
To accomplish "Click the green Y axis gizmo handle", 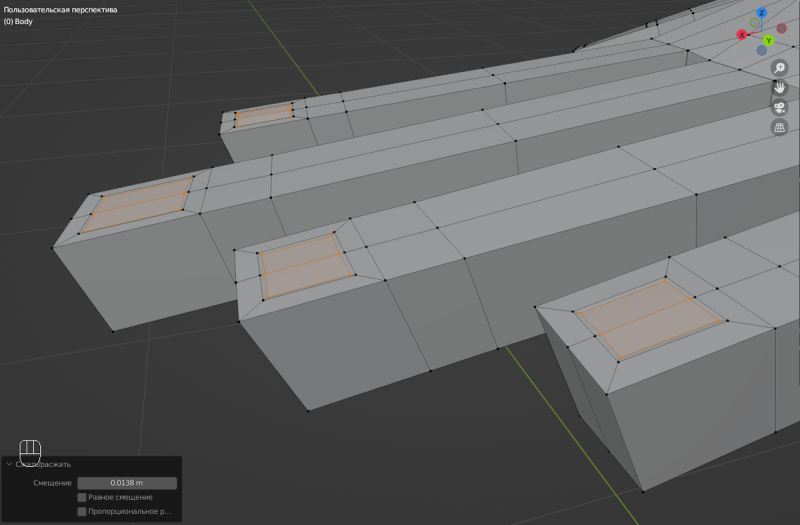I will click(x=768, y=40).
